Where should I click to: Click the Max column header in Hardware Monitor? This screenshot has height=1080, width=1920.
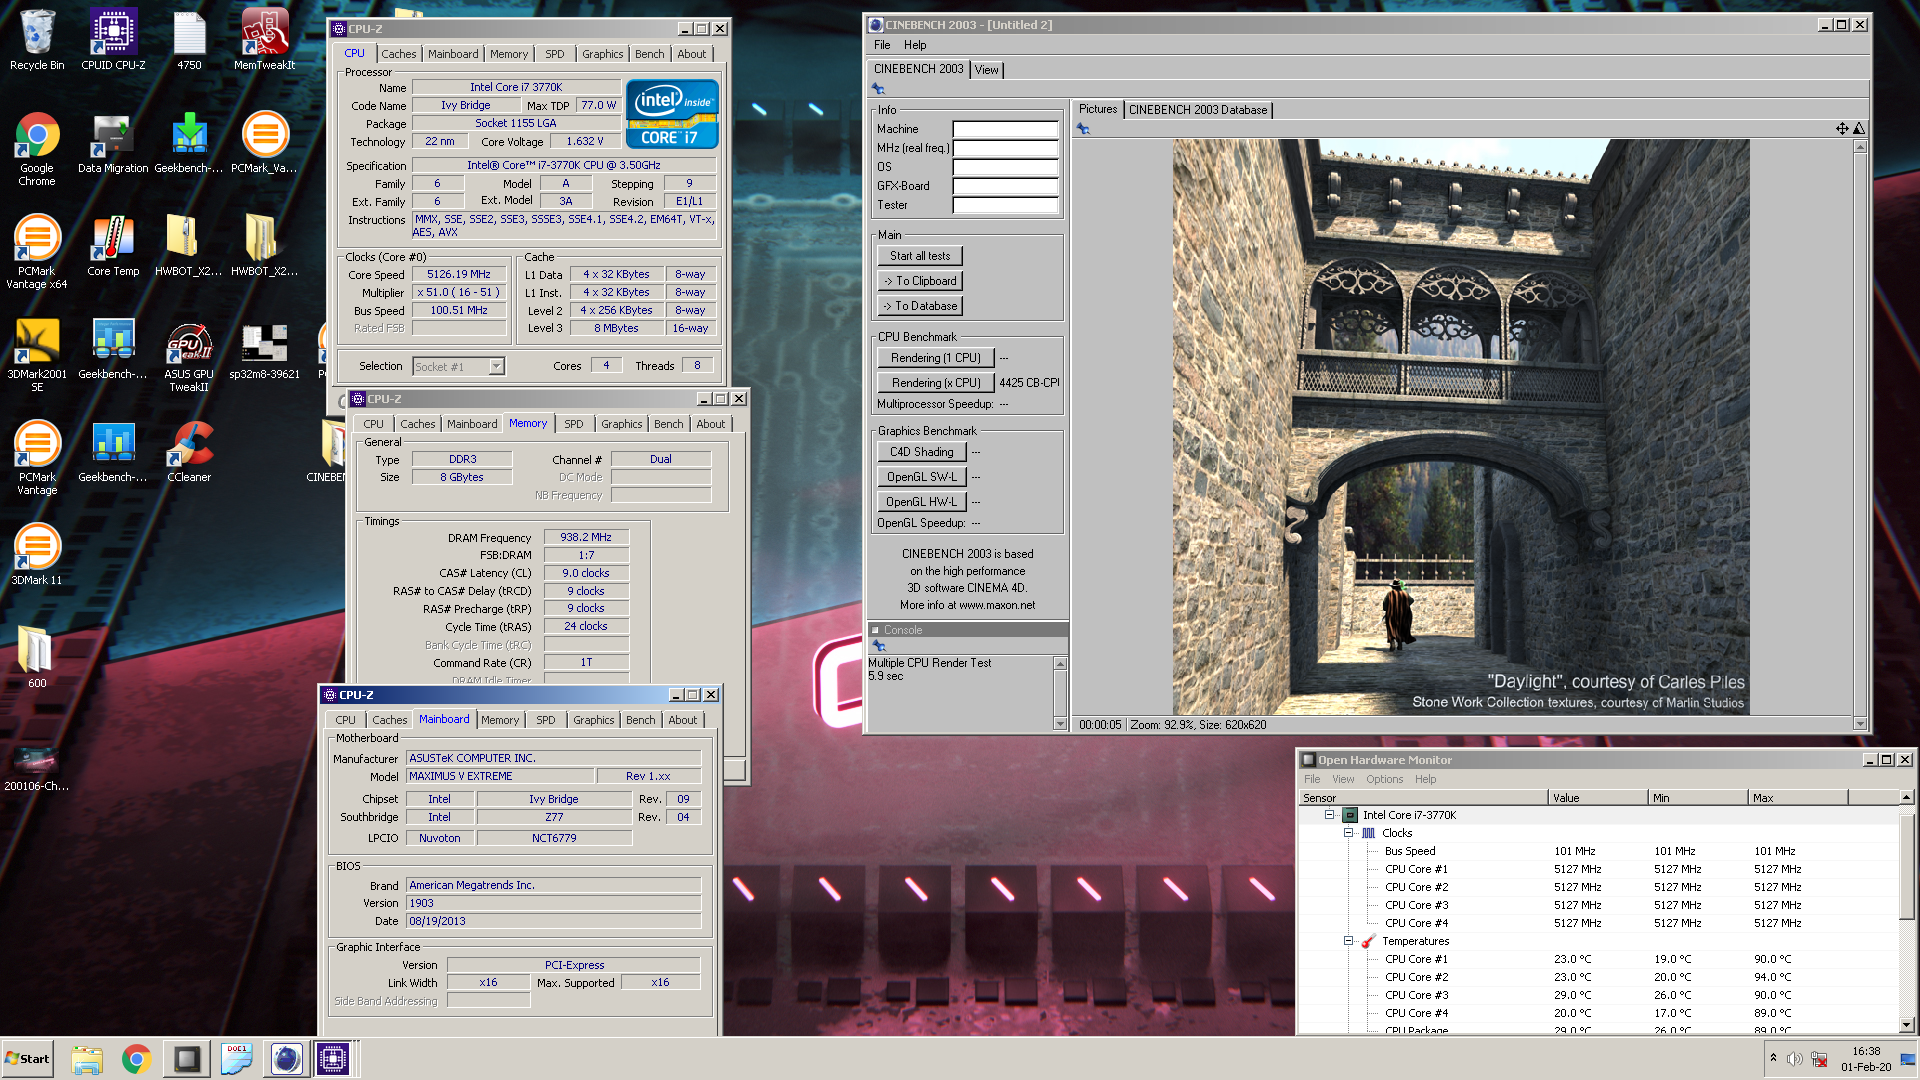(1798, 798)
